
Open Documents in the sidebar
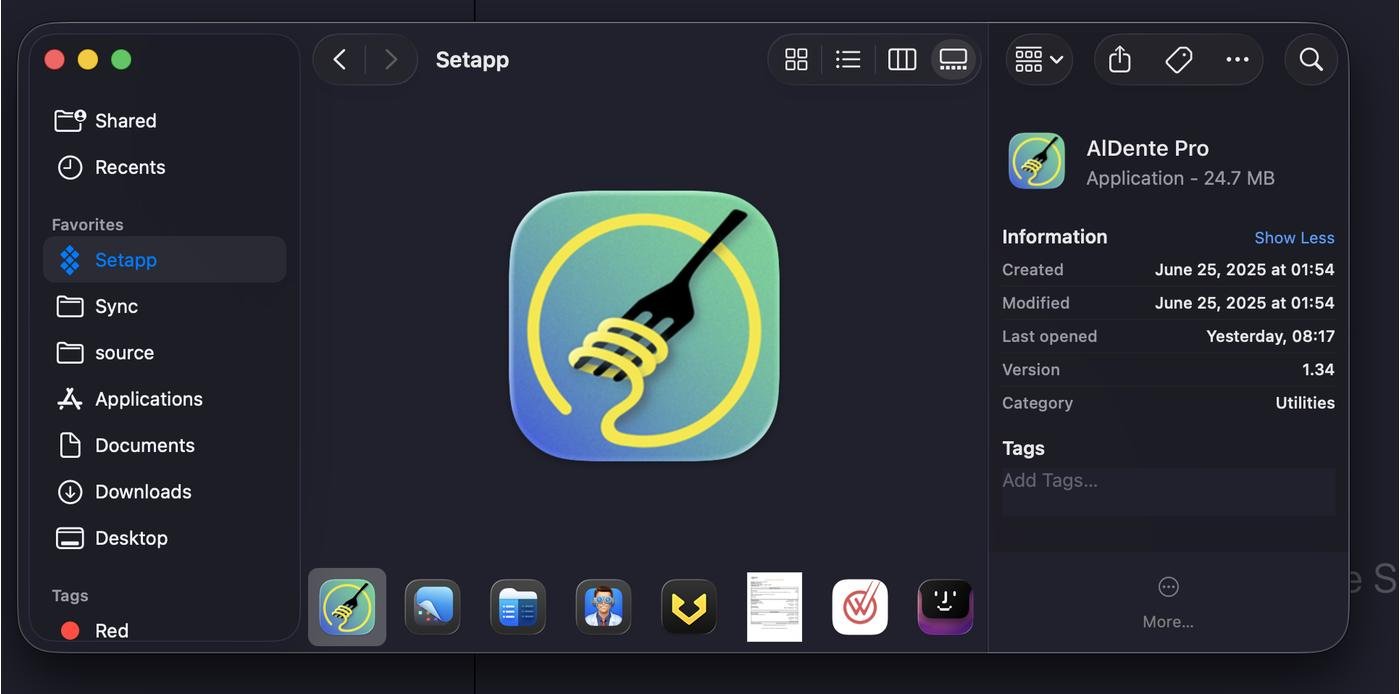(x=165, y=445)
